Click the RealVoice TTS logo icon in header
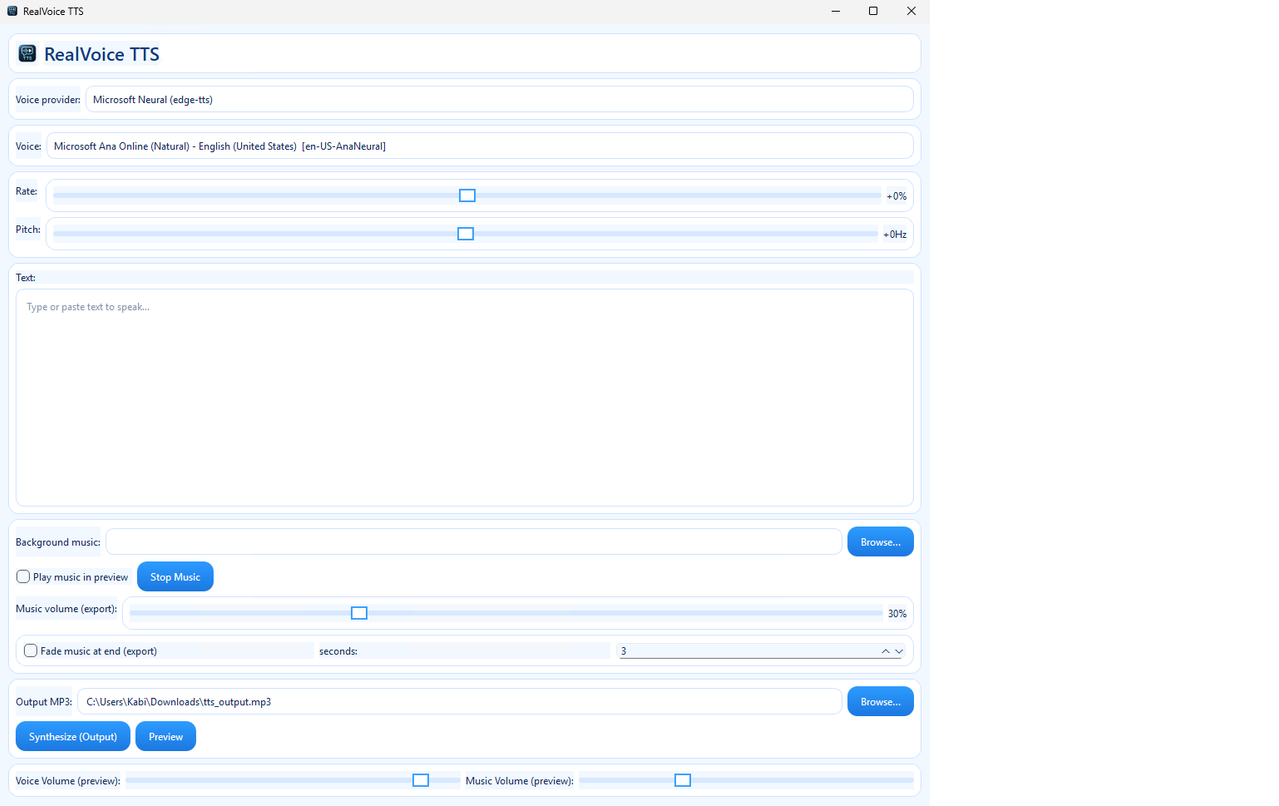1279x806 pixels. pos(27,53)
